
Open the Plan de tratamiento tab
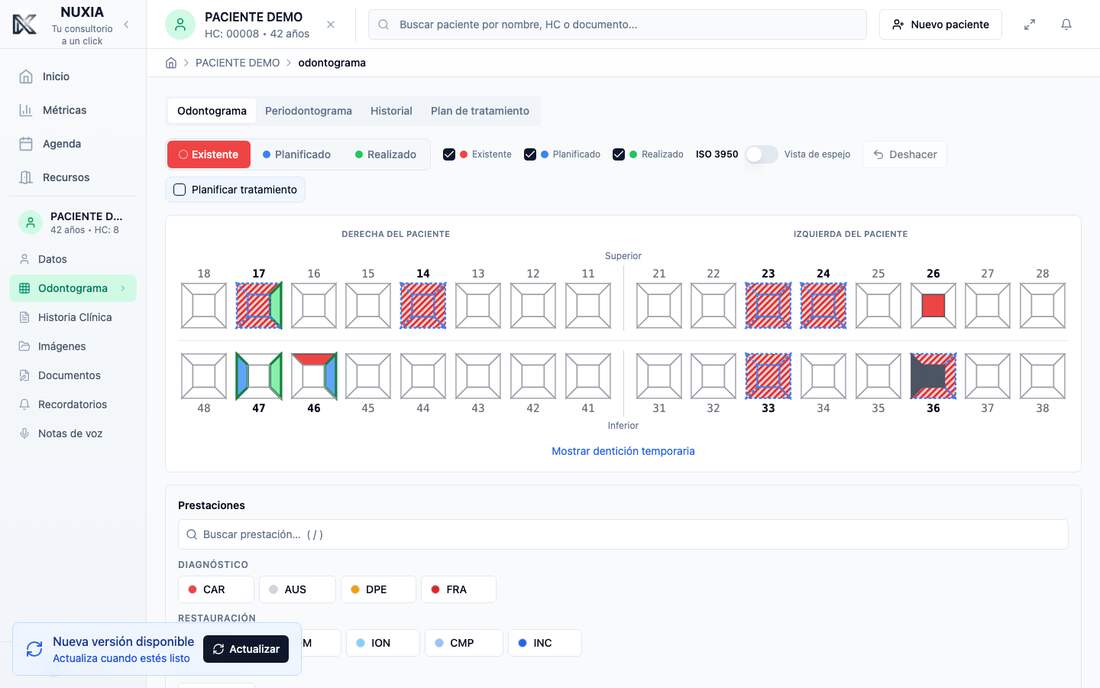point(480,111)
